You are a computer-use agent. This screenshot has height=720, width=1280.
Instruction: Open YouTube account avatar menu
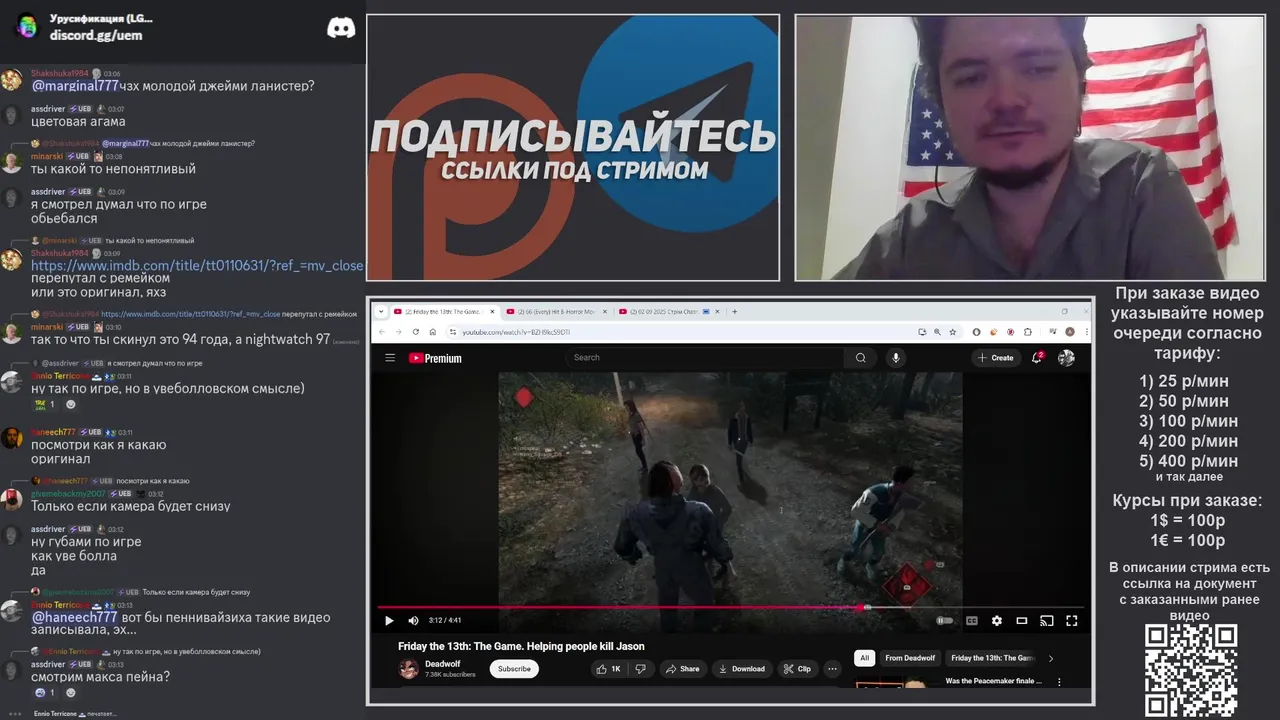pos(1066,357)
